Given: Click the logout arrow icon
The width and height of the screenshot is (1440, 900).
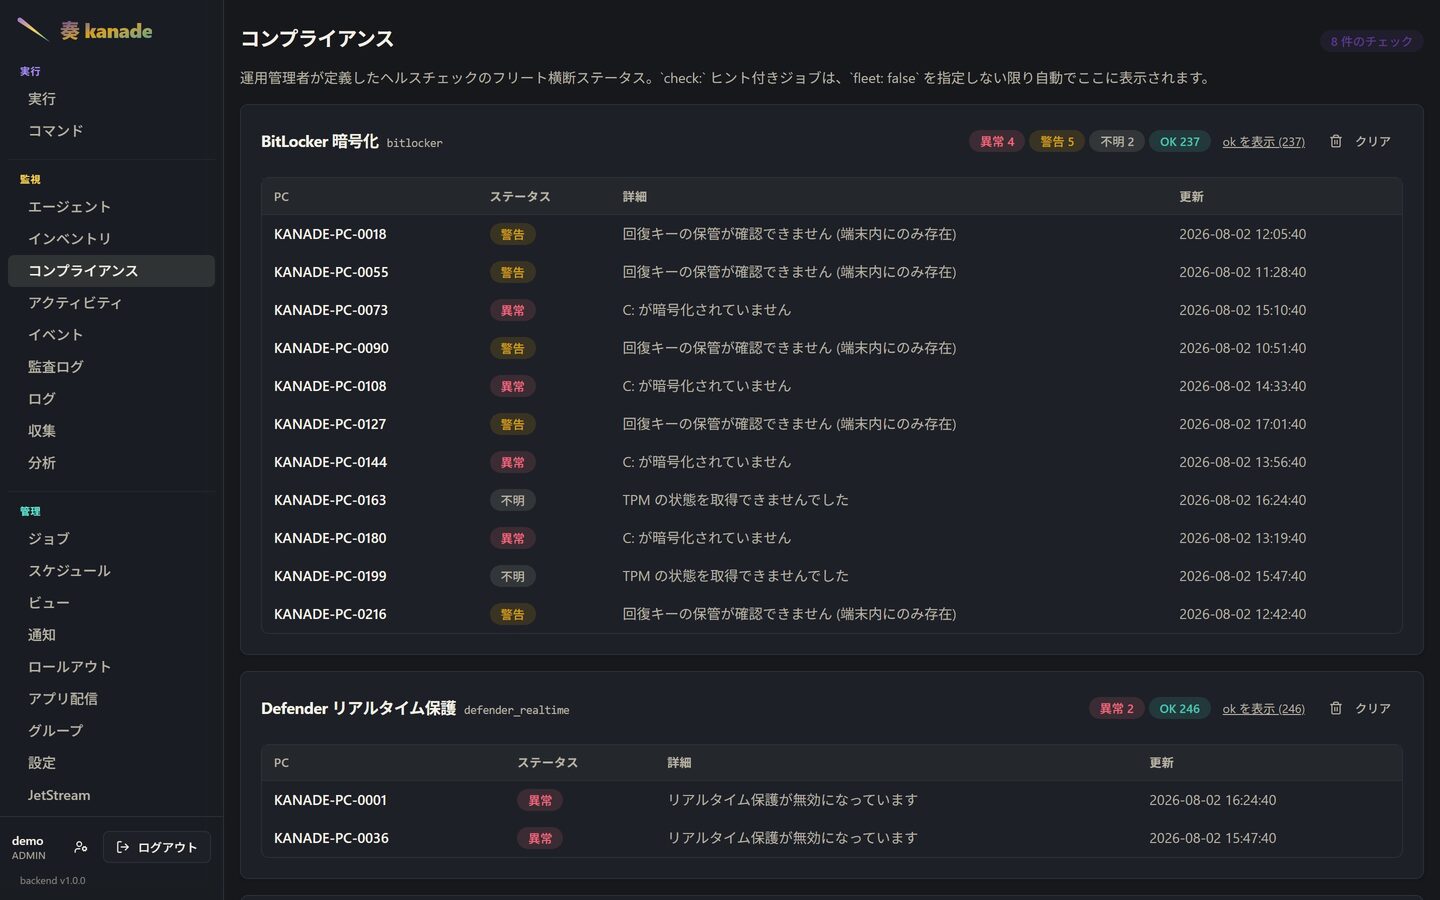Looking at the screenshot, I should tap(123, 847).
